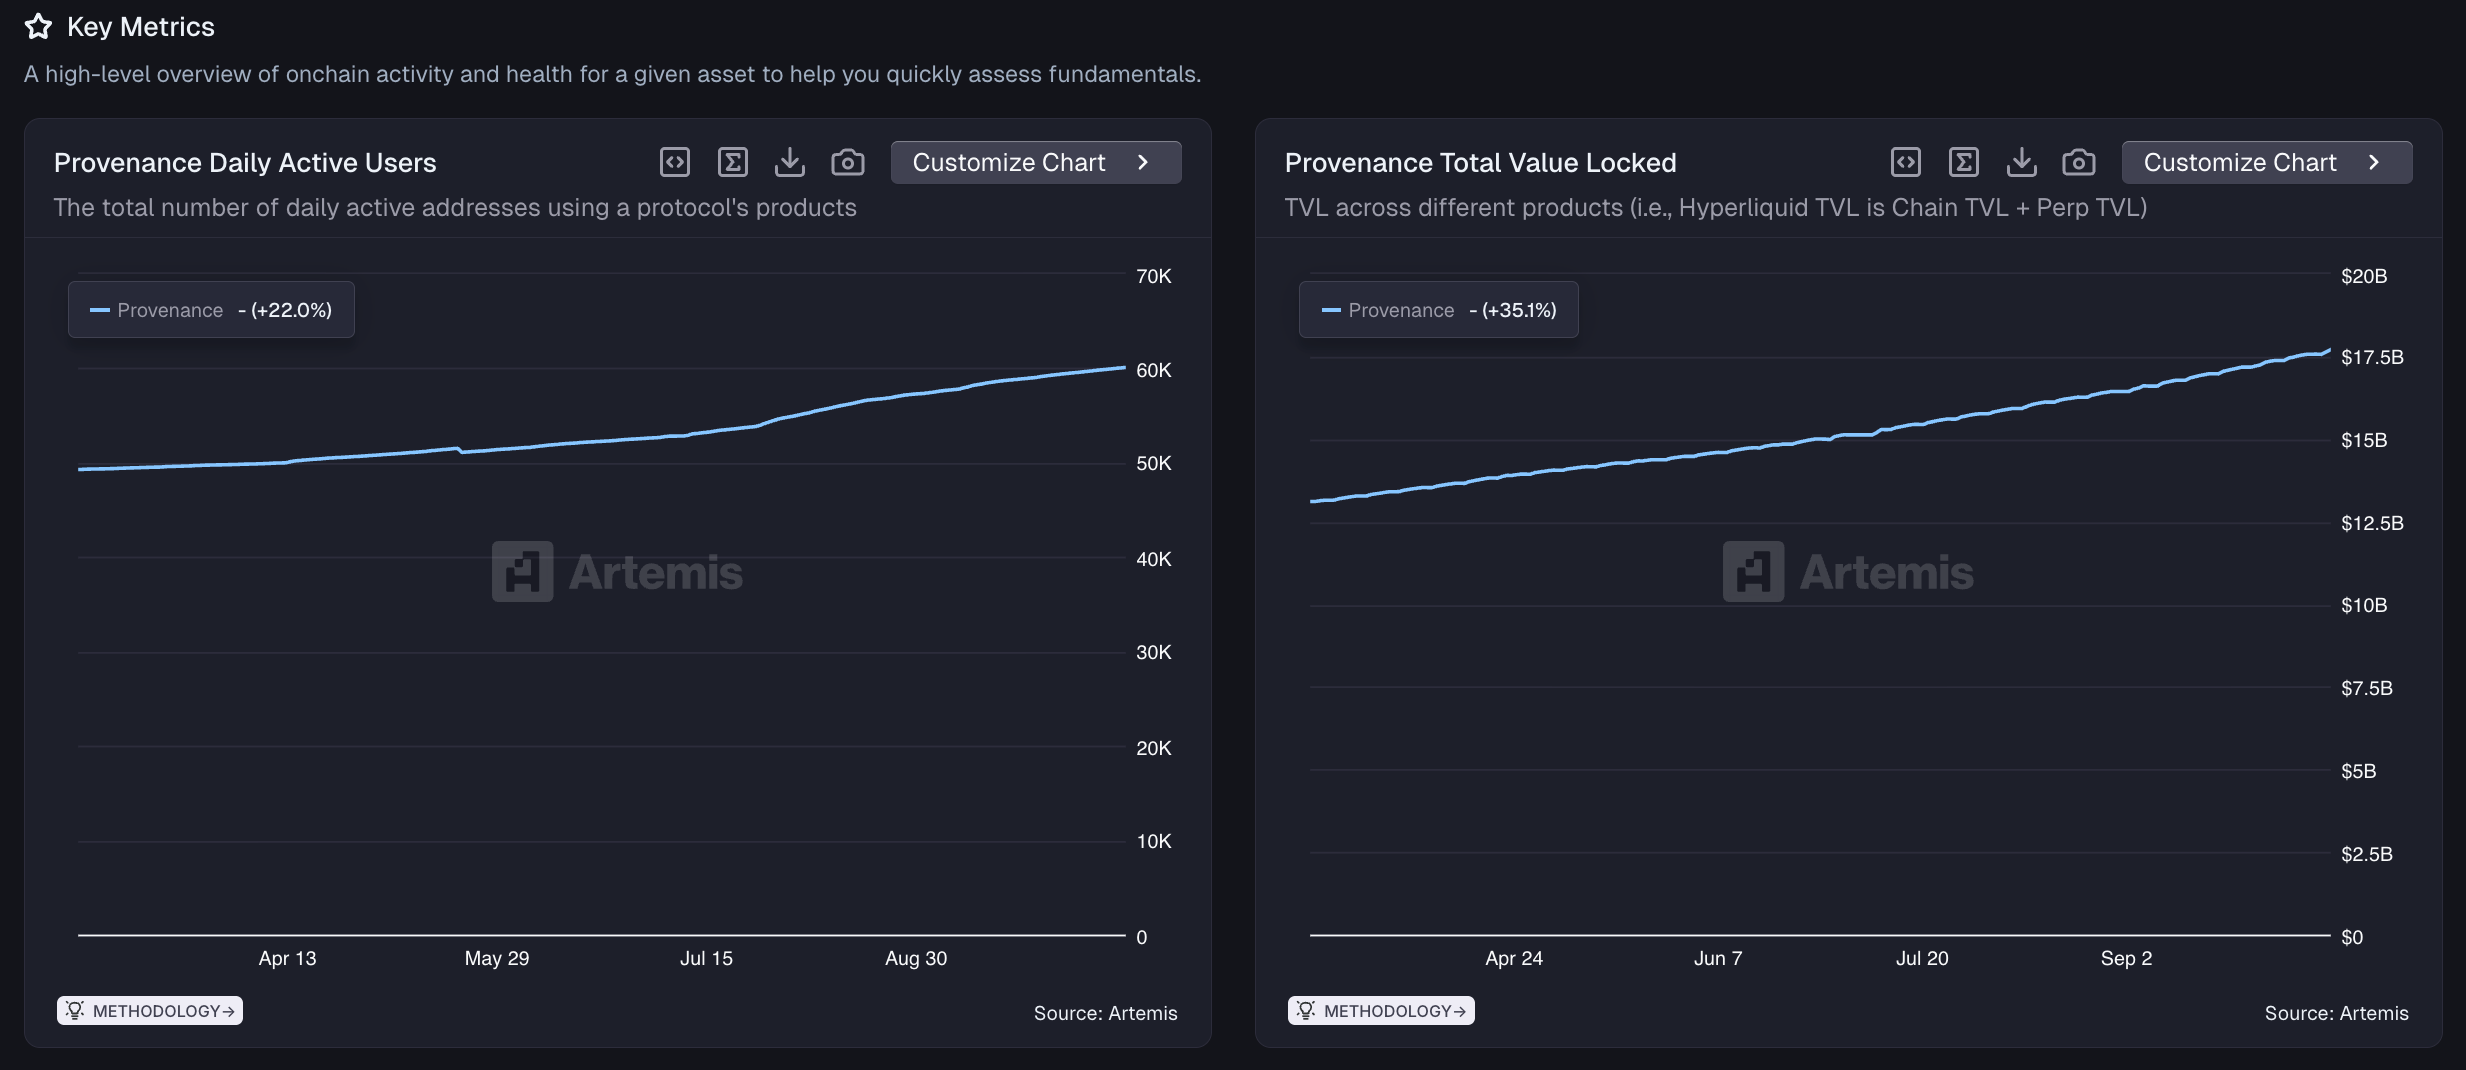Image resolution: width=2466 pixels, height=1070 pixels.
Task: Click the 'Jul 20' x-axis label
Action: [1922, 958]
